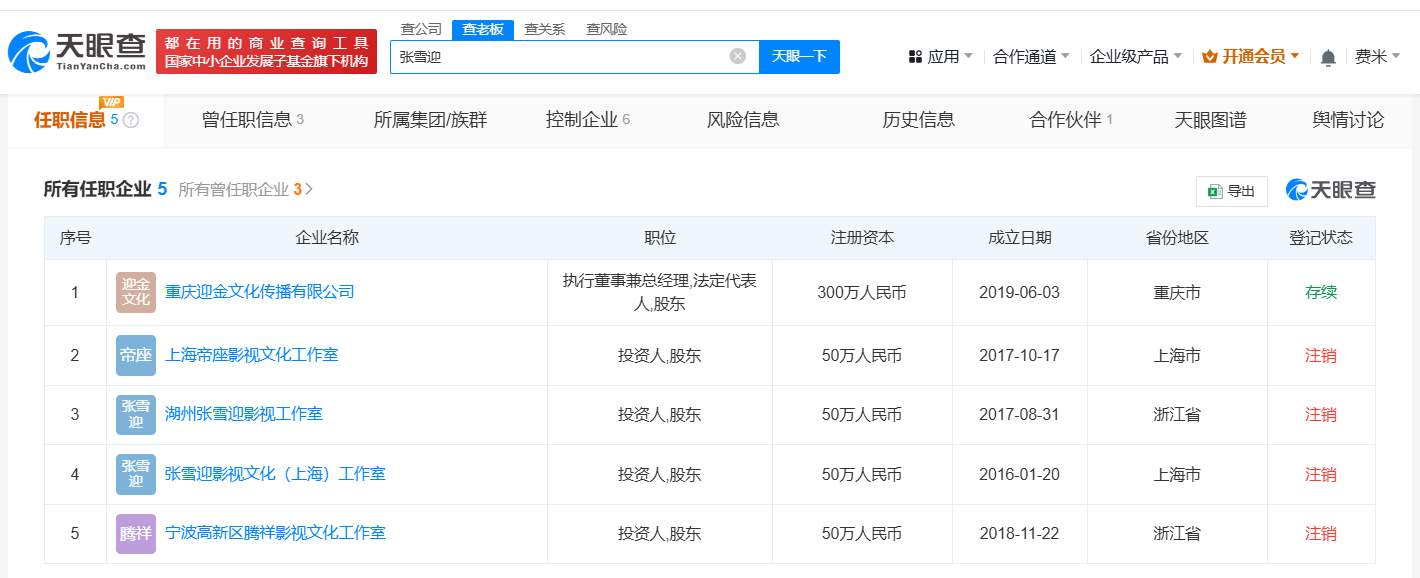Screen dimensions: 1420x578
Task: Click the 腾祥 company logo thumbnail
Action: pos(136,533)
